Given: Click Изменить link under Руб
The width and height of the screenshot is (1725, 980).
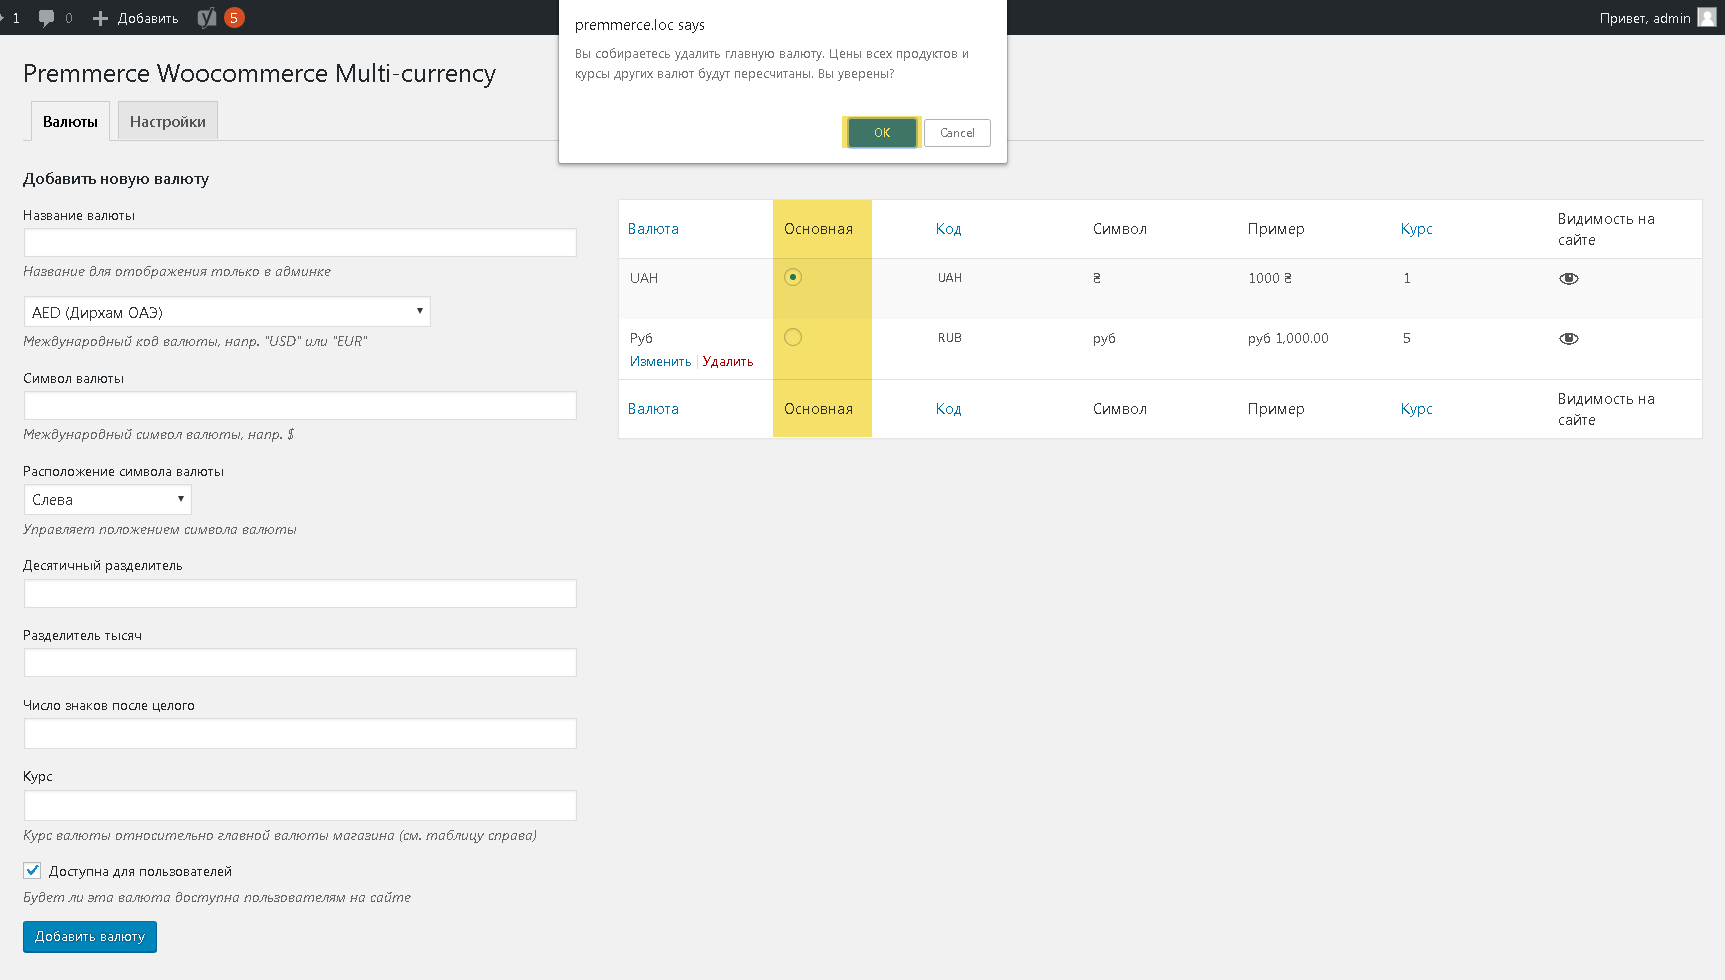Looking at the screenshot, I should click(660, 362).
